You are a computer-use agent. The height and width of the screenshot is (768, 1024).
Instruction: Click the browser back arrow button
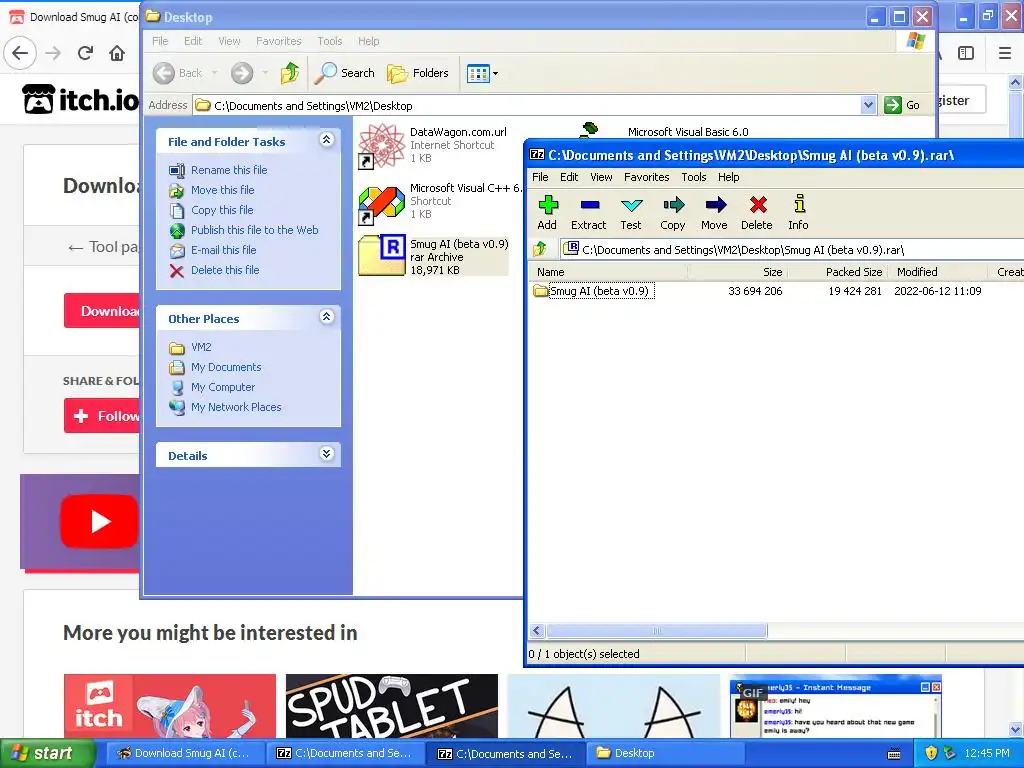point(20,53)
